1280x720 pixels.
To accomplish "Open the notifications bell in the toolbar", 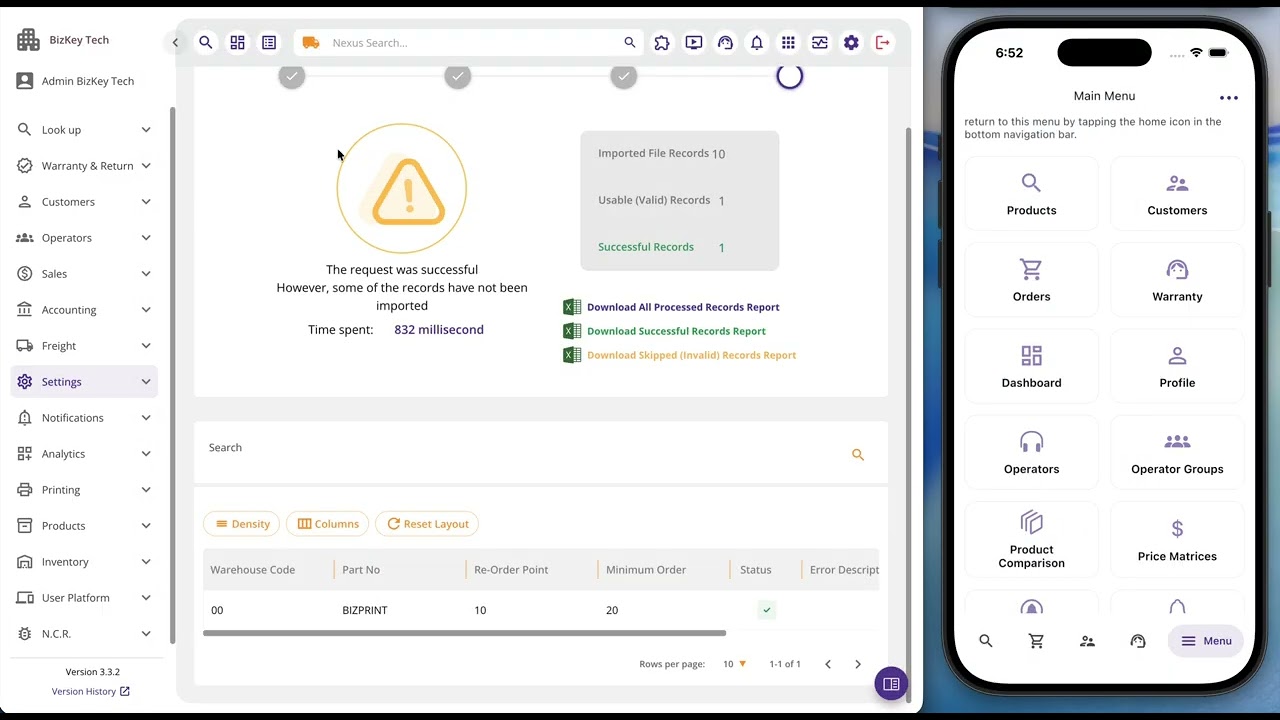I will [757, 42].
